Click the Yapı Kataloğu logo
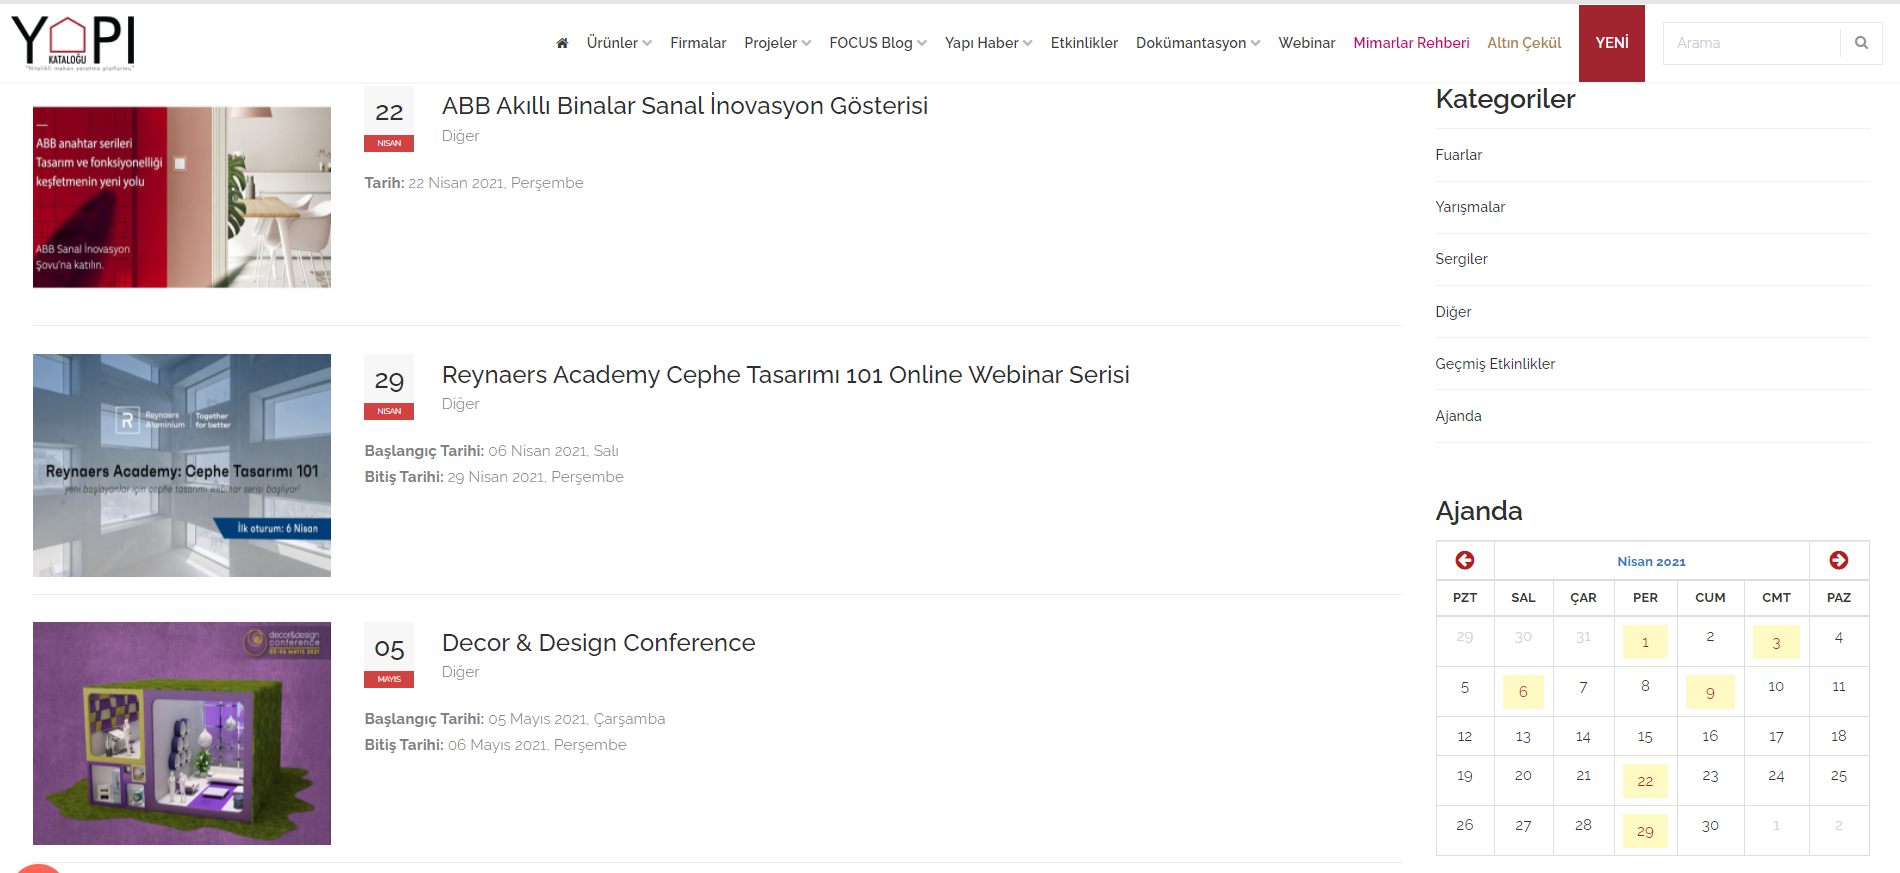This screenshot has height=873, width=1900. click(x=73, y=42)
